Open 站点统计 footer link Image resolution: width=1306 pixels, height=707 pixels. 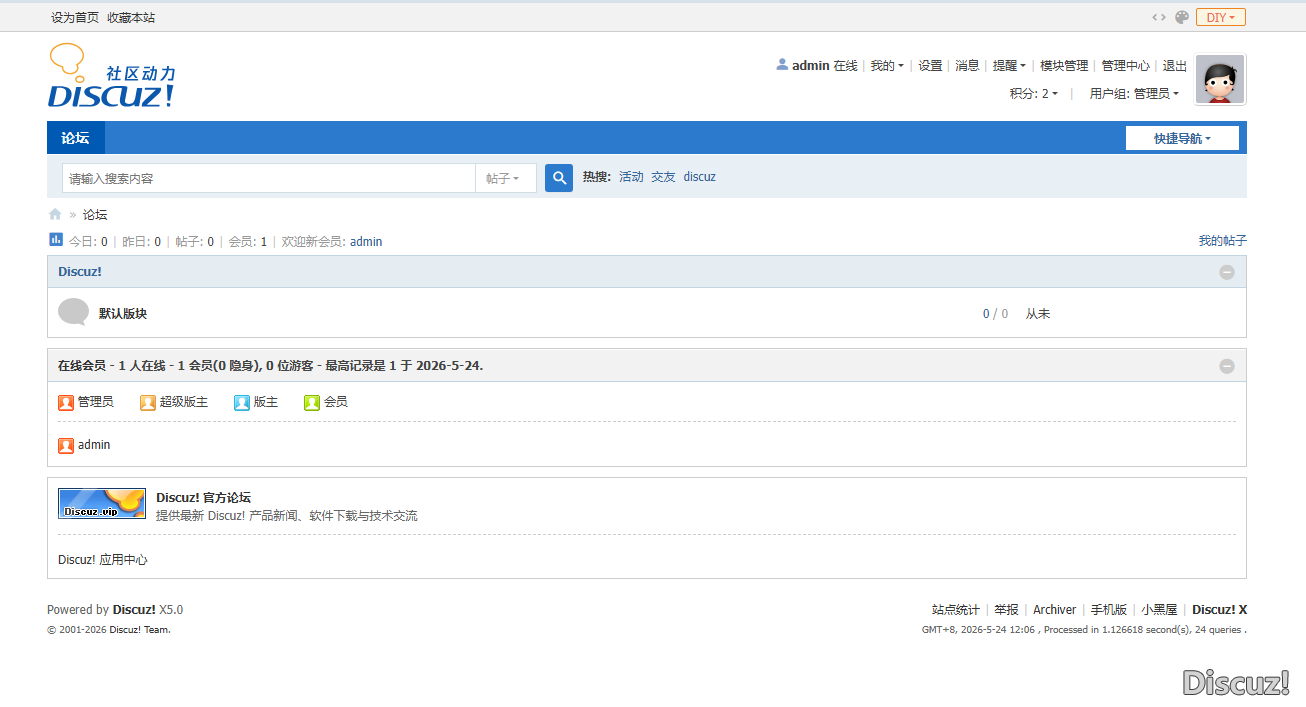coord(956,610)
